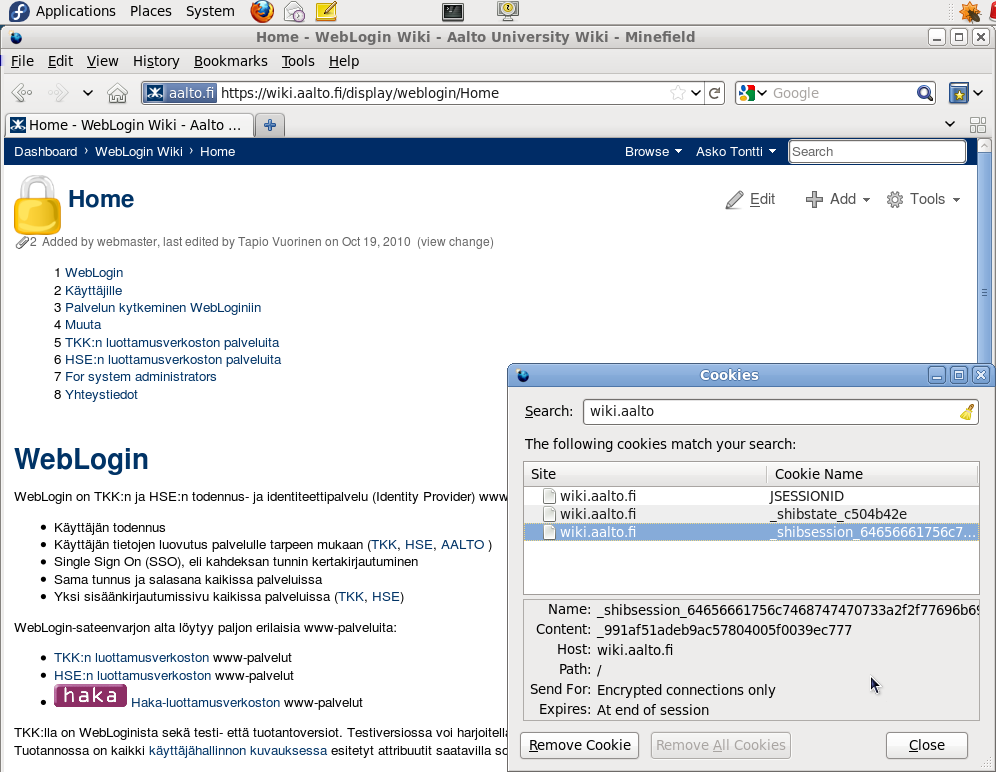
Task: Open the back/forward history dropdown
Action: pyautogui.click(x=88, y=93)
